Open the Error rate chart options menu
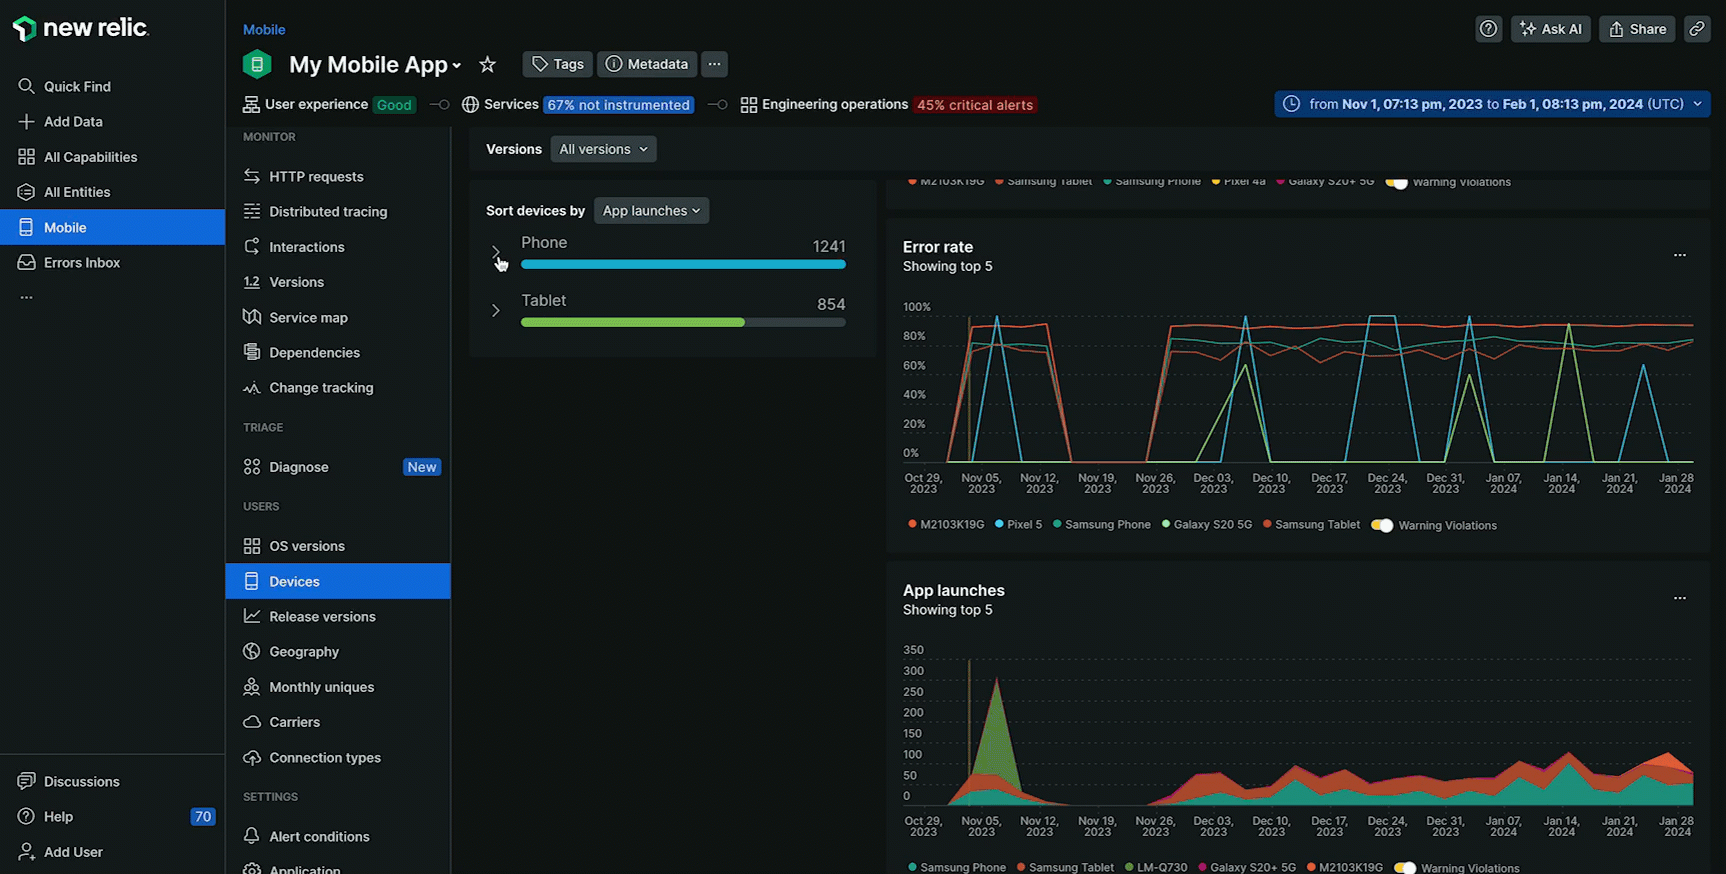This screenshot has height=874, width=1726. [1679, 255]
